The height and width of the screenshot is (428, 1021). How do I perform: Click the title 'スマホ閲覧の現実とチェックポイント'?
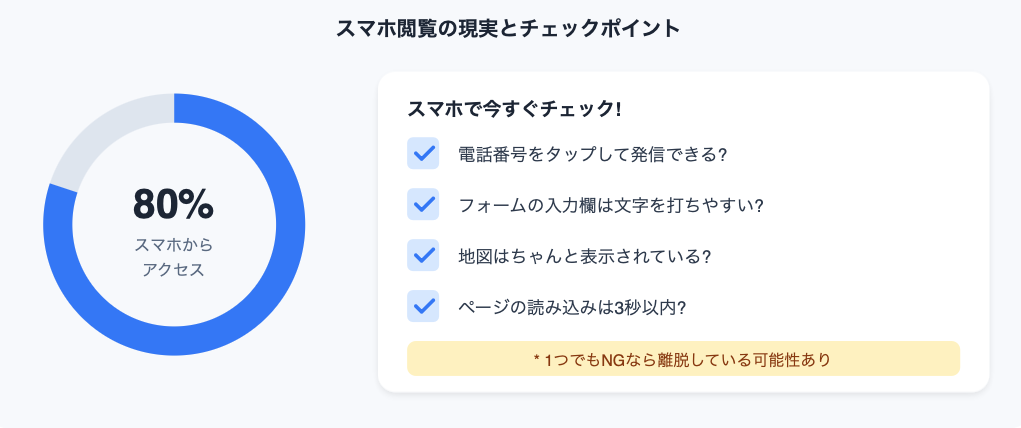tap(510, 29)
